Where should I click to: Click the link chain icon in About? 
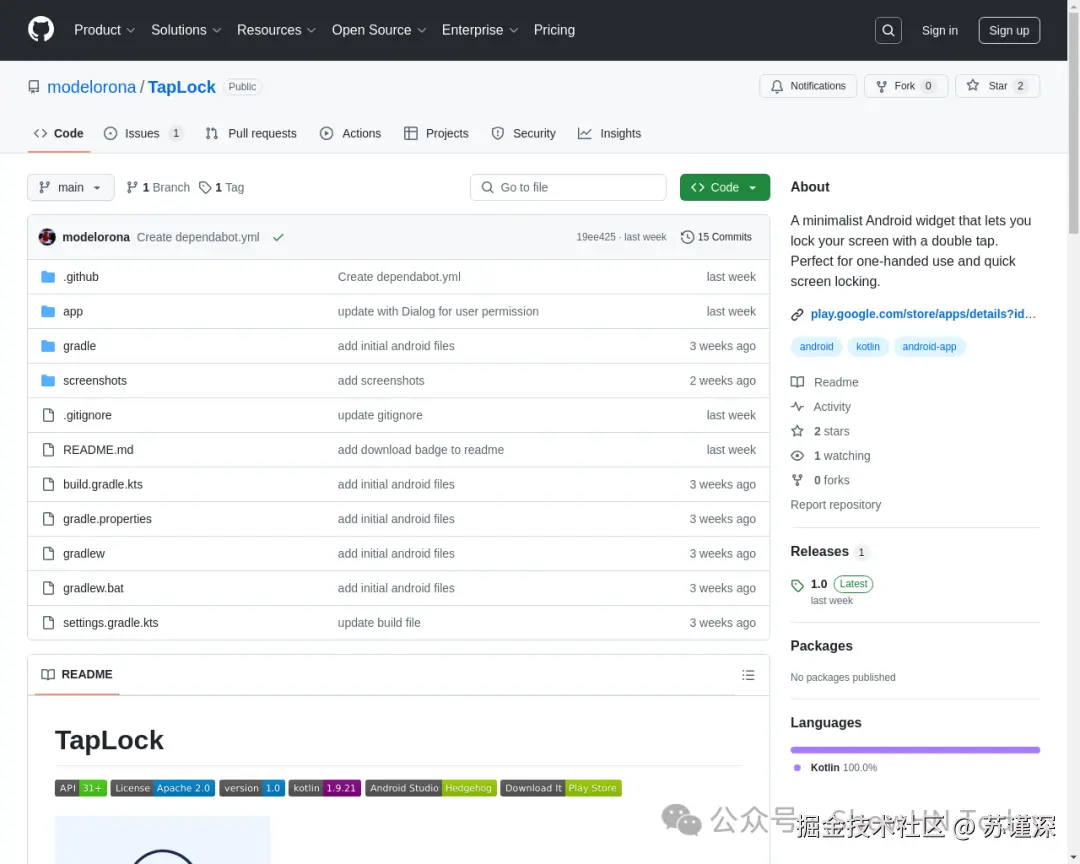[797, 314]
